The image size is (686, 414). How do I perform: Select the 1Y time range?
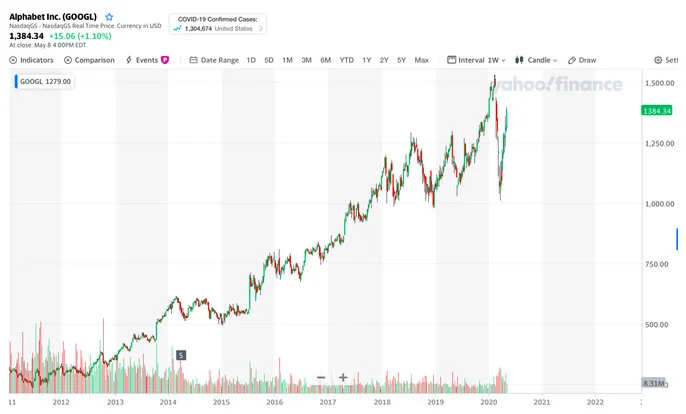367,60
